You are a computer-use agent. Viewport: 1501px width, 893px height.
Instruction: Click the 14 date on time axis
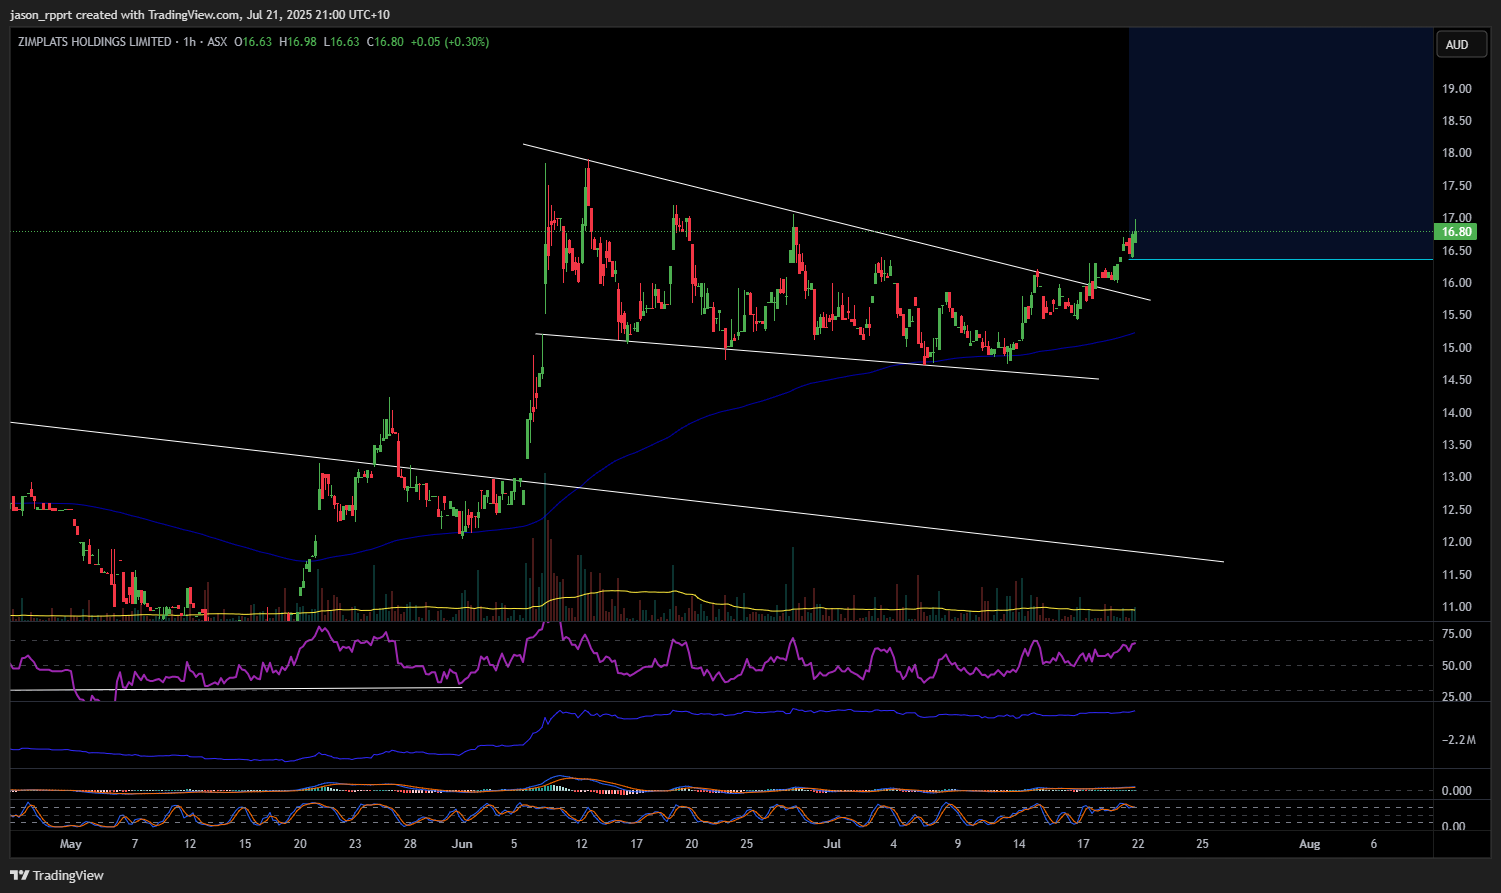click(x=1019, y=844)
